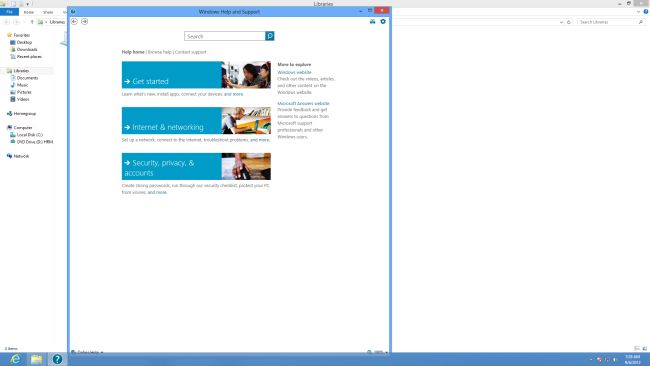Image resolution: width=650 pixels, height=366 pixels.
Task: Open Videos library in navigation pane
Action: click(x=20, y=99)
